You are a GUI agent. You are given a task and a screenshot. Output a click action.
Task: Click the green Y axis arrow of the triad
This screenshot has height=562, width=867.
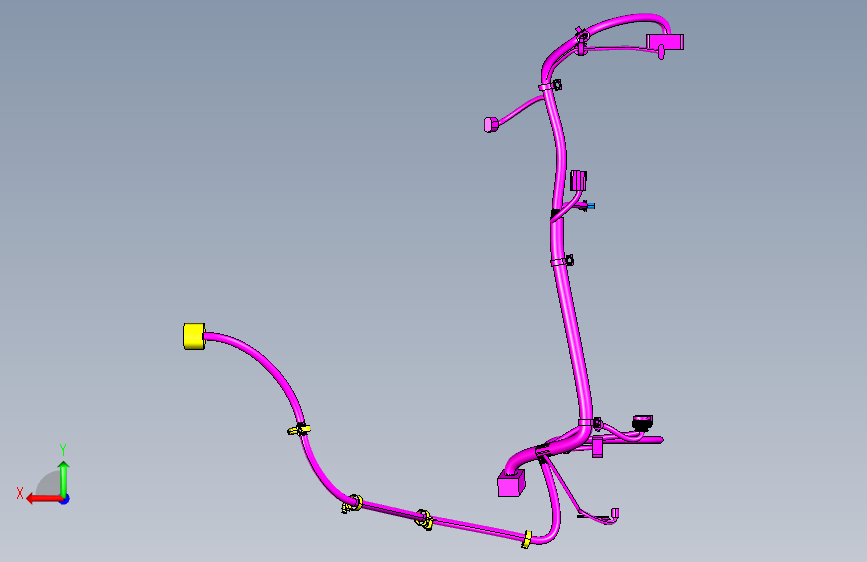coord(64,478)
